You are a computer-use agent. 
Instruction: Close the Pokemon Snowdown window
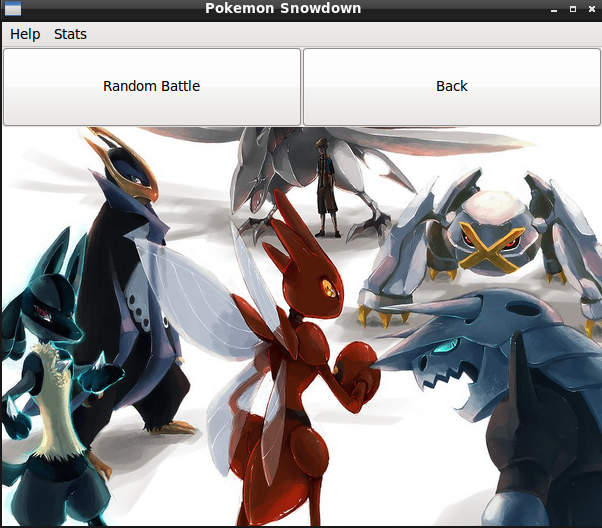pyautogui.click(x=592, y=9)
